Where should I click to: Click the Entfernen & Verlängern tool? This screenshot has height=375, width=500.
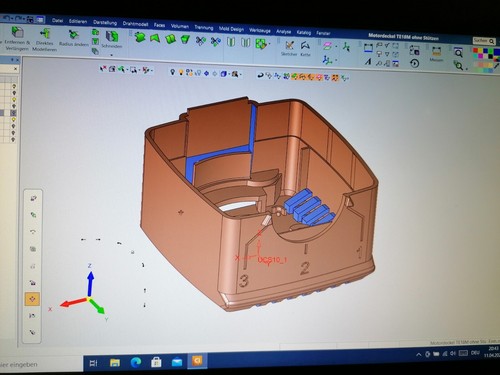[17, 38]
